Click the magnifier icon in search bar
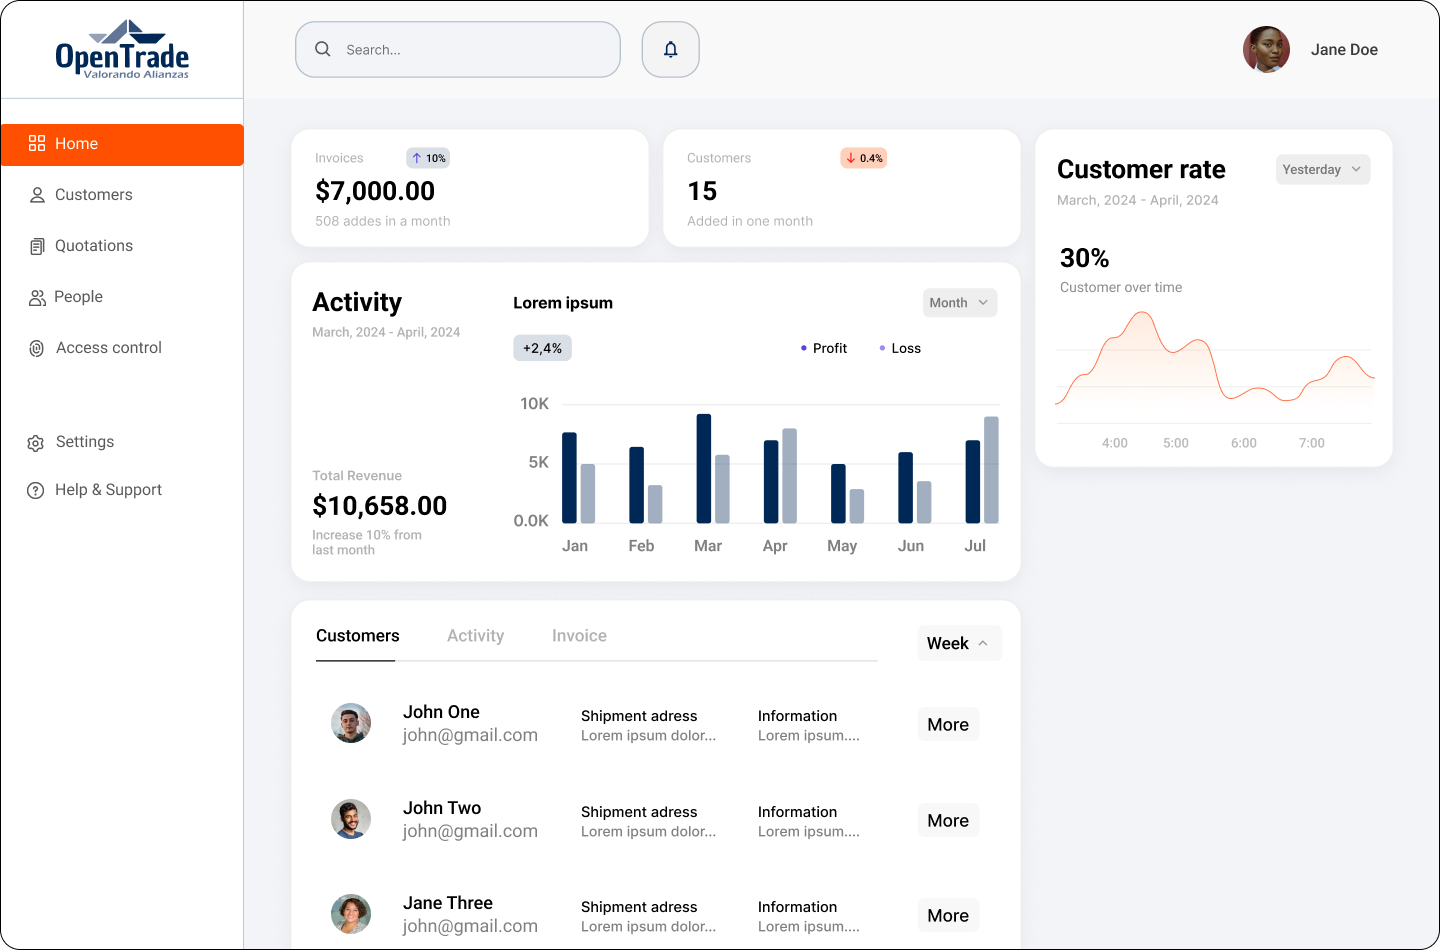This screenshot has width=1440, height=950. (x=323, y=49)
